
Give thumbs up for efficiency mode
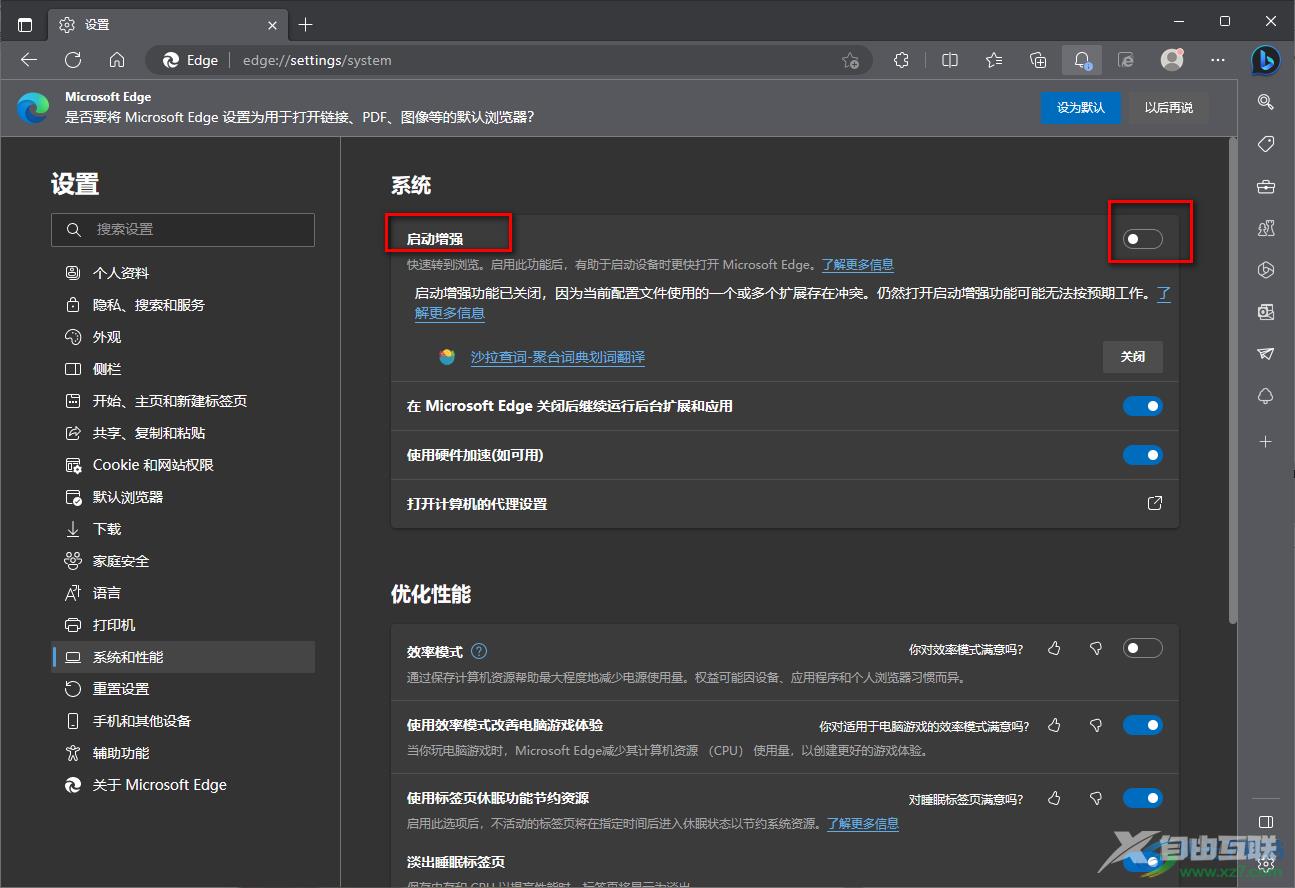pyautogui.click(x=1054, y=649)
